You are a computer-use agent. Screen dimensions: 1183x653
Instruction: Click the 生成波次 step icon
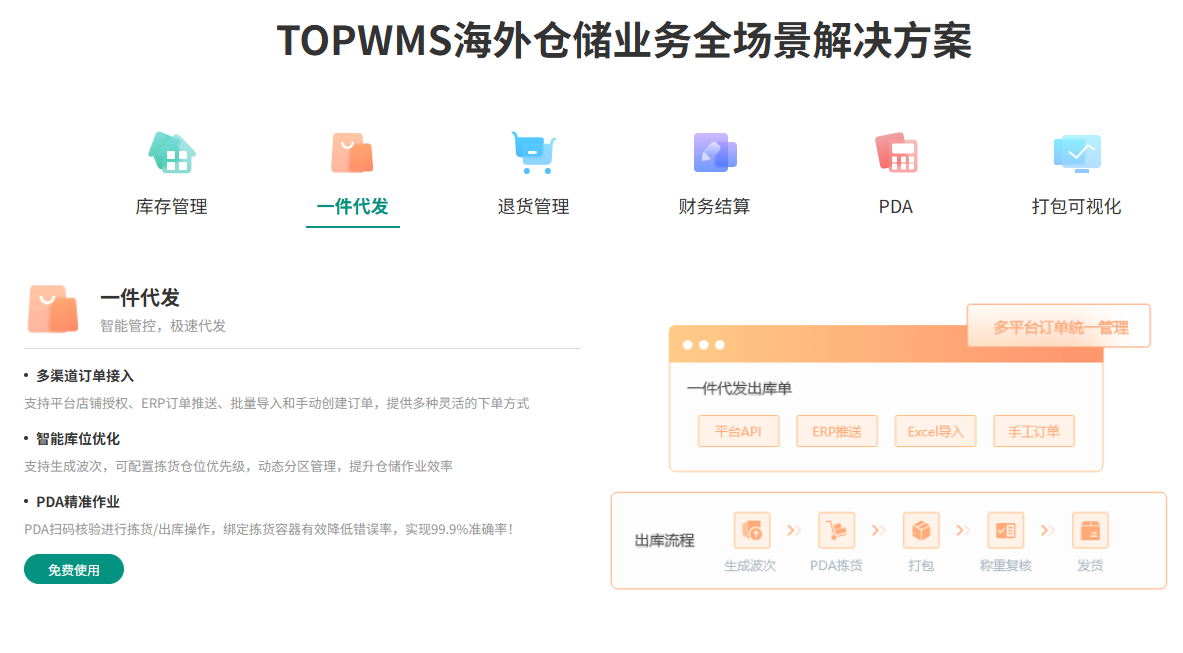[751, 530]
